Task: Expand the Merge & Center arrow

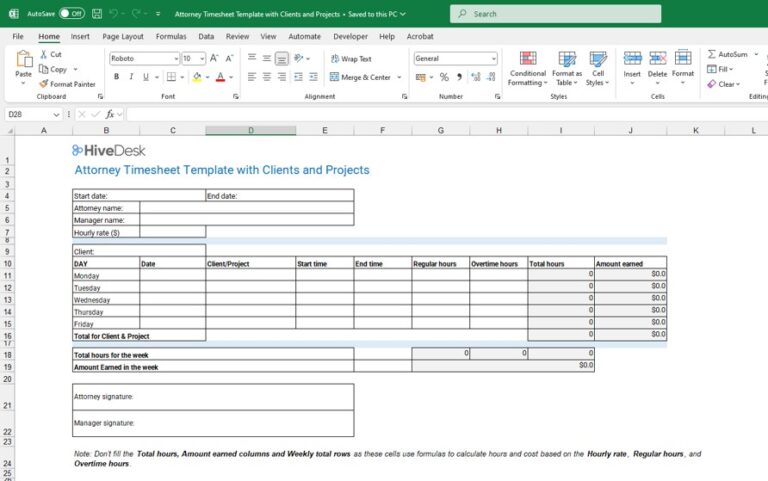Action: pos(399,77)
